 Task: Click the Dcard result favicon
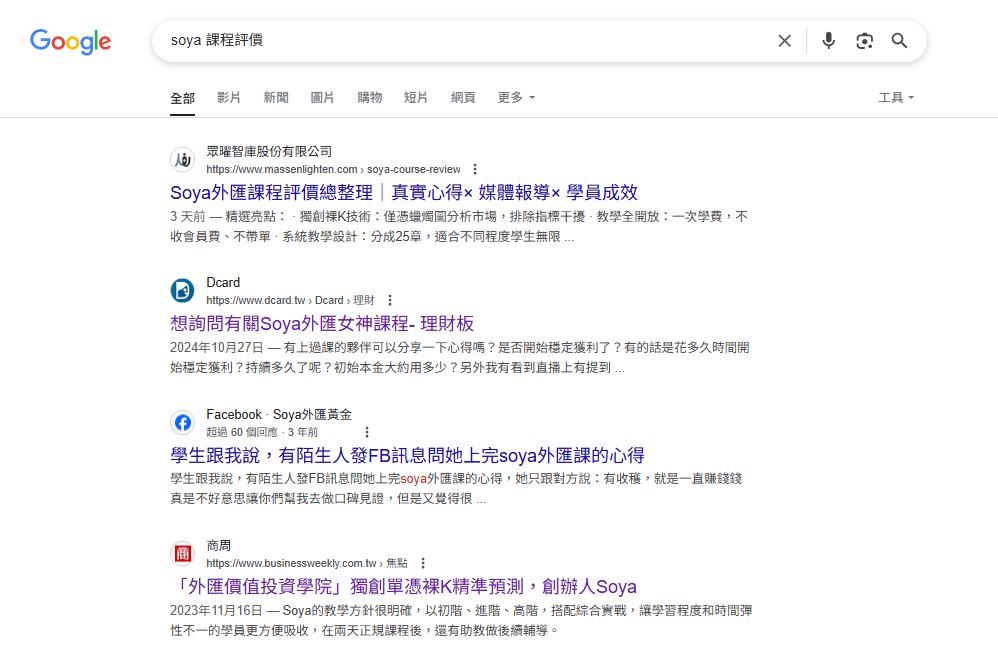tap(183, 291)
